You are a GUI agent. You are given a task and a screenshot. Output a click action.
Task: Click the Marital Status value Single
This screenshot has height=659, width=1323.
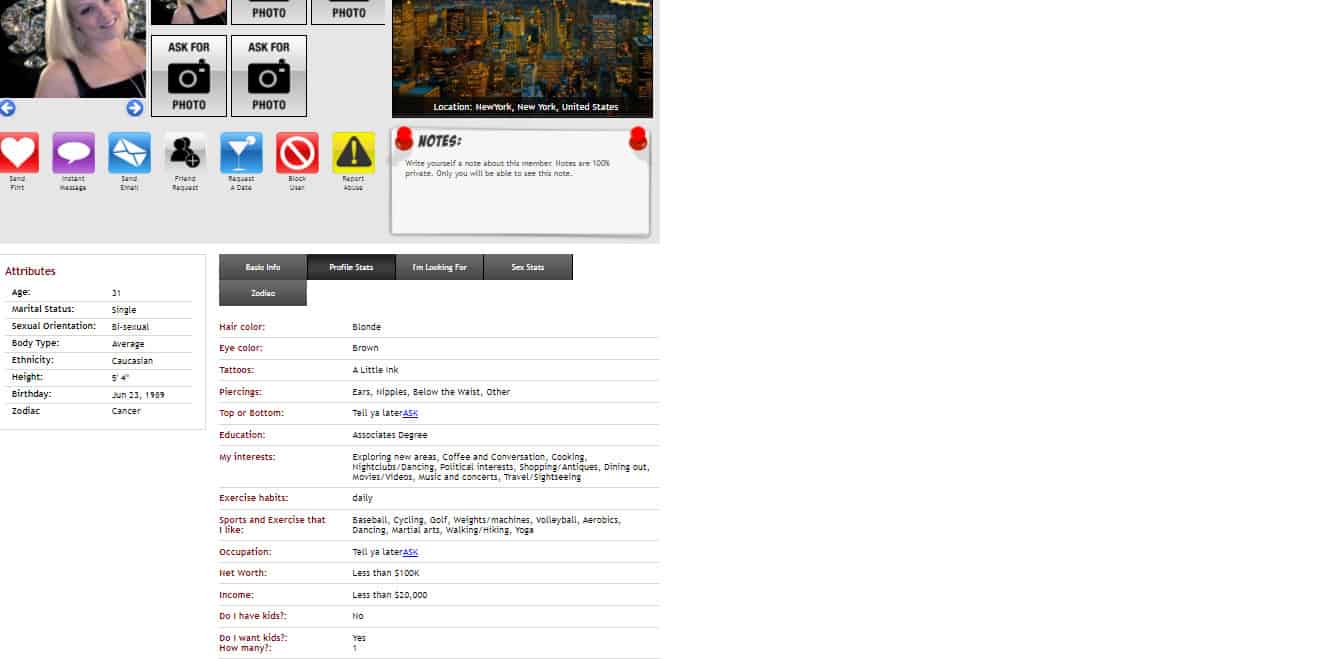[124, 310]
